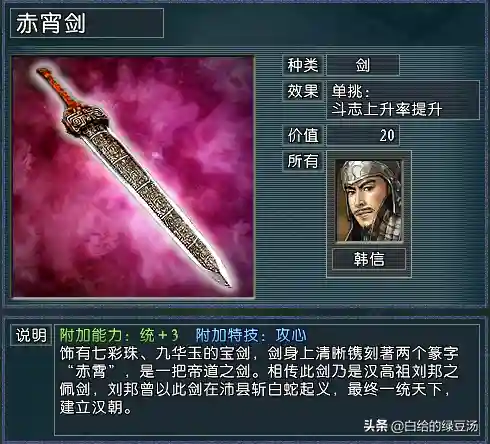Click the 说明 description label
The width and height of the screenshot is (490, 444).
[31, 335]
